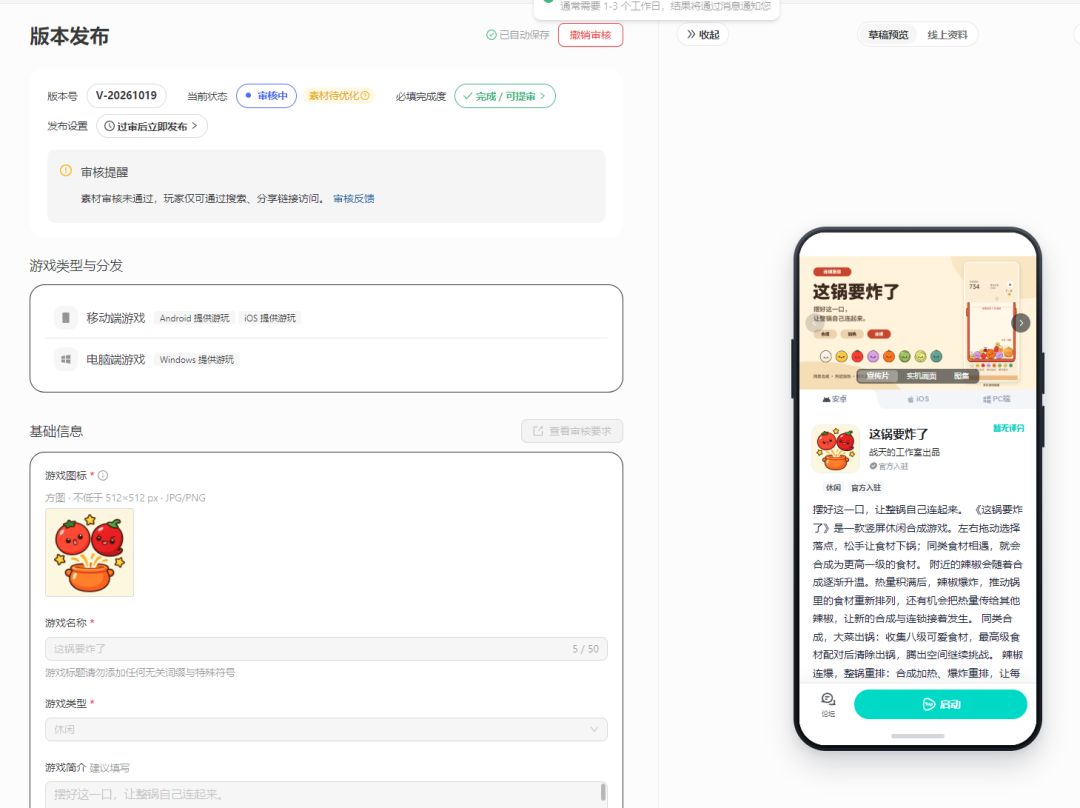The image size is (1080, 808).
Task: Click the Windows 提供游玩 tag
Action: point(196,360)
